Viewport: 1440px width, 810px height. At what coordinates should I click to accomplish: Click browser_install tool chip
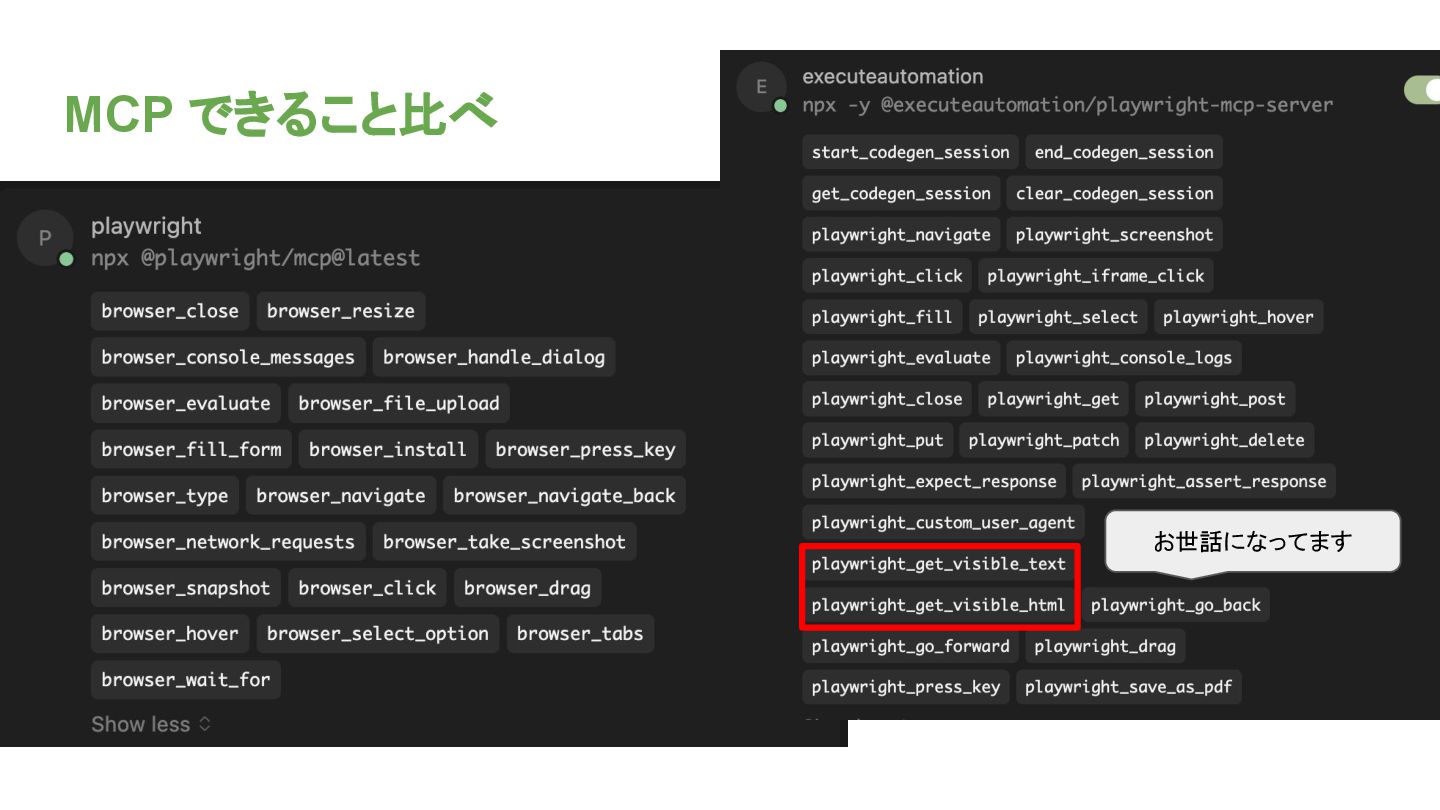click(388, 449)
